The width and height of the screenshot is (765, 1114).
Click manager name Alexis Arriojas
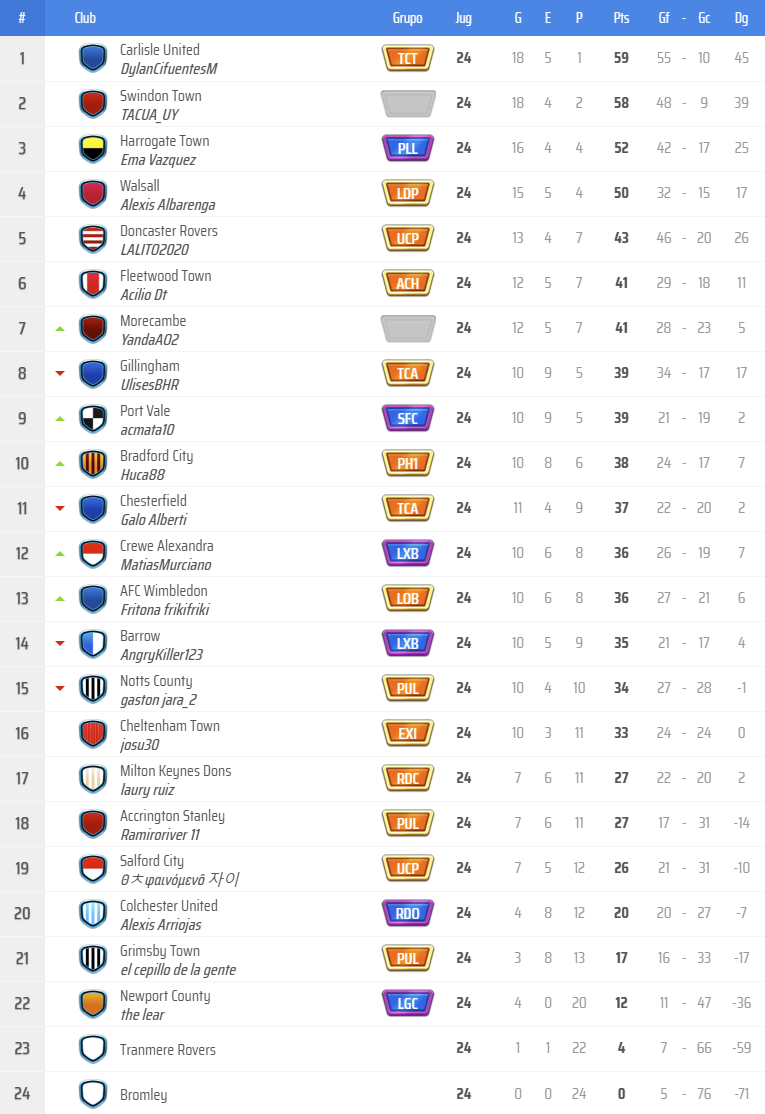click(x=160, y=925)
